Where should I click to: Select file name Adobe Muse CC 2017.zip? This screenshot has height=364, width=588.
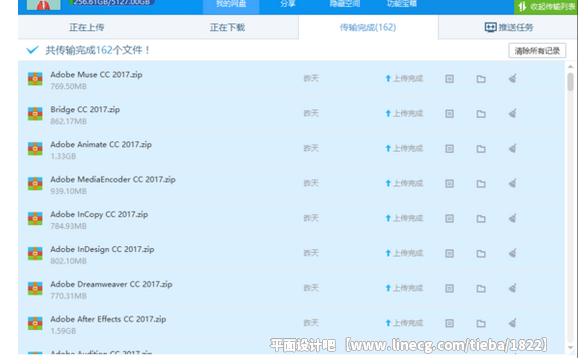(x=96, y=75)
